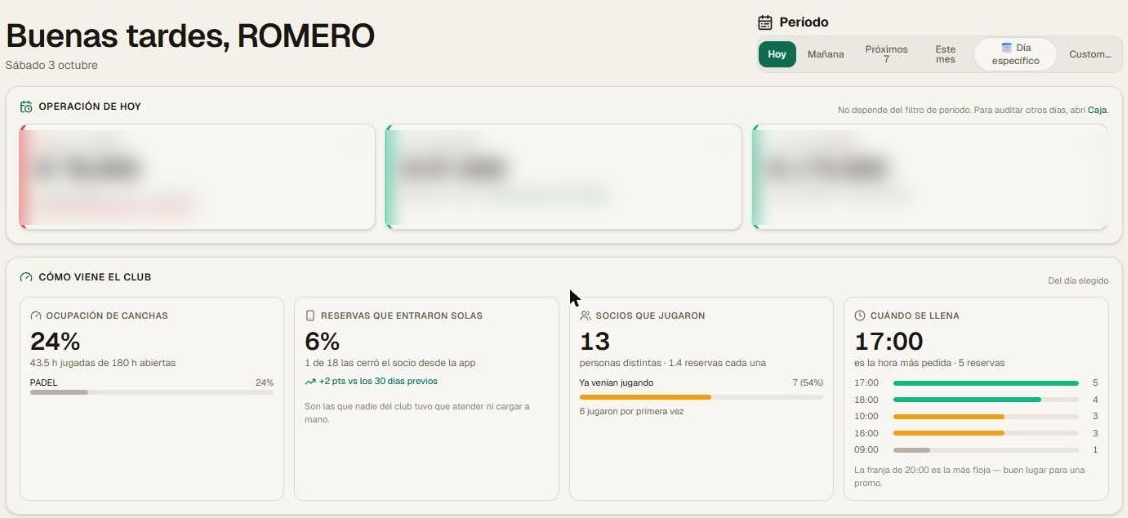Open the rightmost blurred operation card

[930, 177]
